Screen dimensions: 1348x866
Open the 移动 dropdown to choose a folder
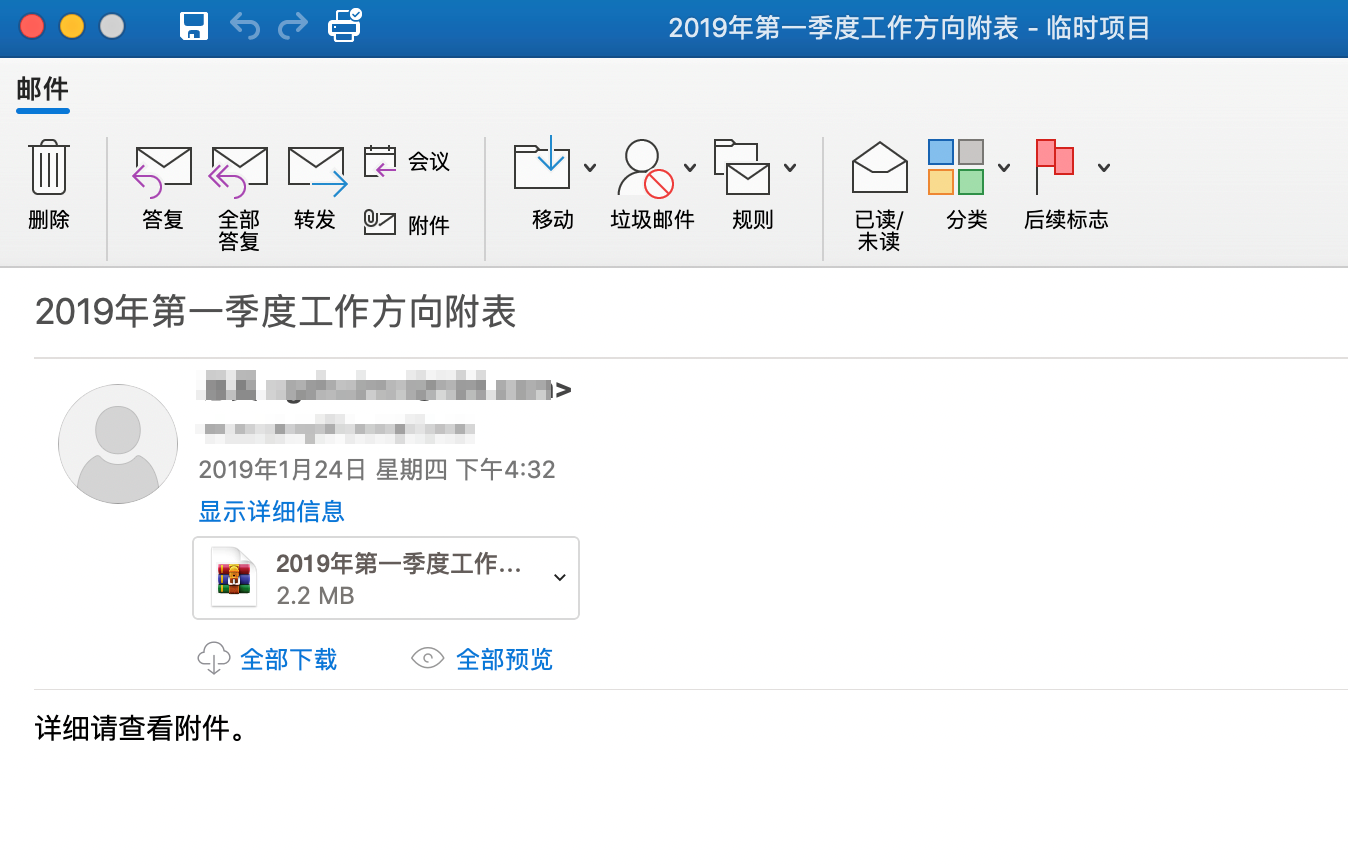590,168
